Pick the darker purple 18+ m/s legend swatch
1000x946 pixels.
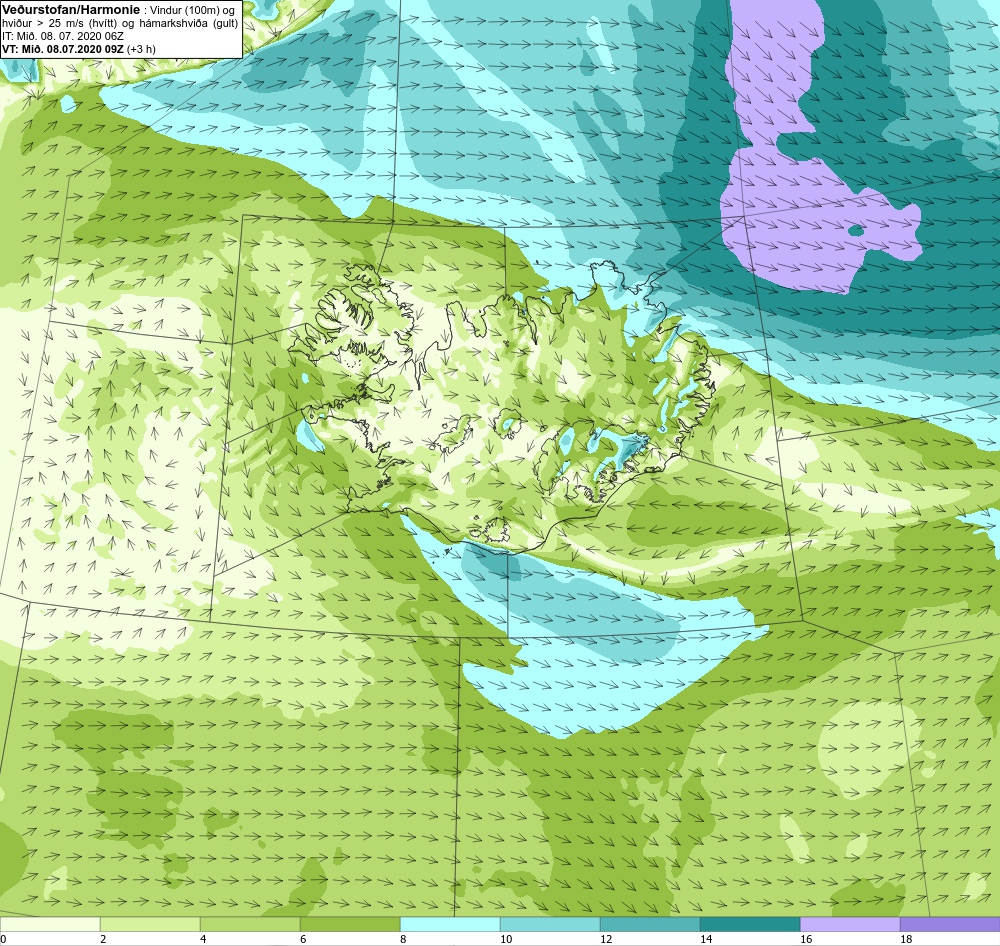click(950, 924)
